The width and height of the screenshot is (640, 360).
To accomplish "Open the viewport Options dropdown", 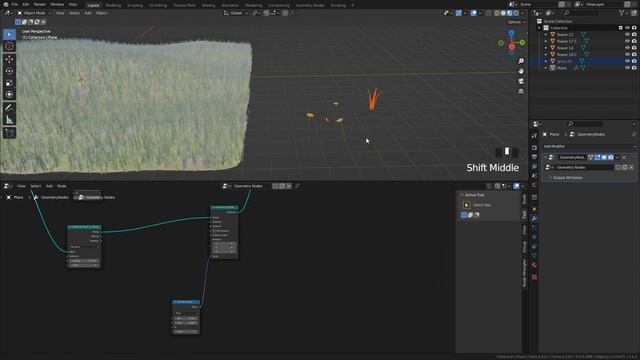I will [516, 22].
